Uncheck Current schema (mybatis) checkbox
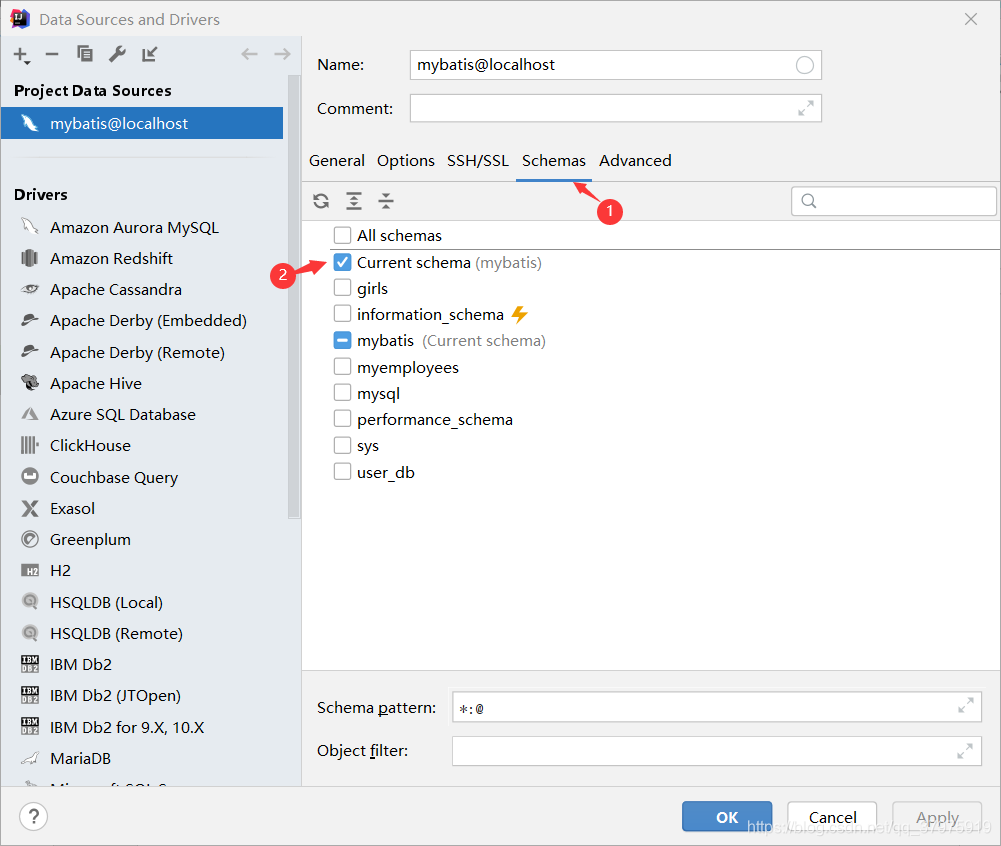1001x846 pixels. (x=342, y=262)
